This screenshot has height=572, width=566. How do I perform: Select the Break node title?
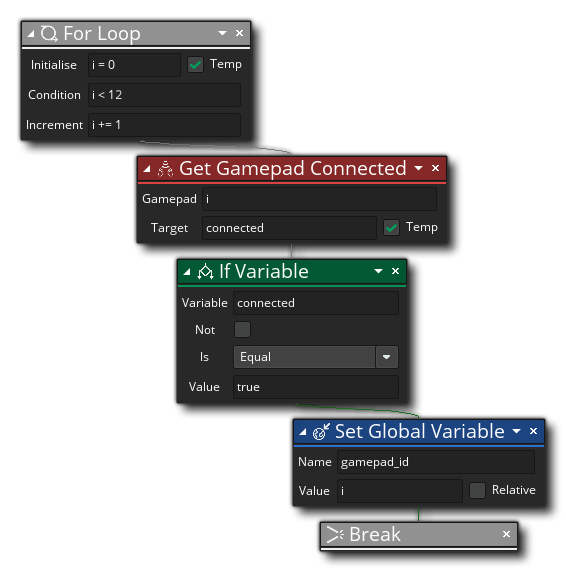point(375,534)
